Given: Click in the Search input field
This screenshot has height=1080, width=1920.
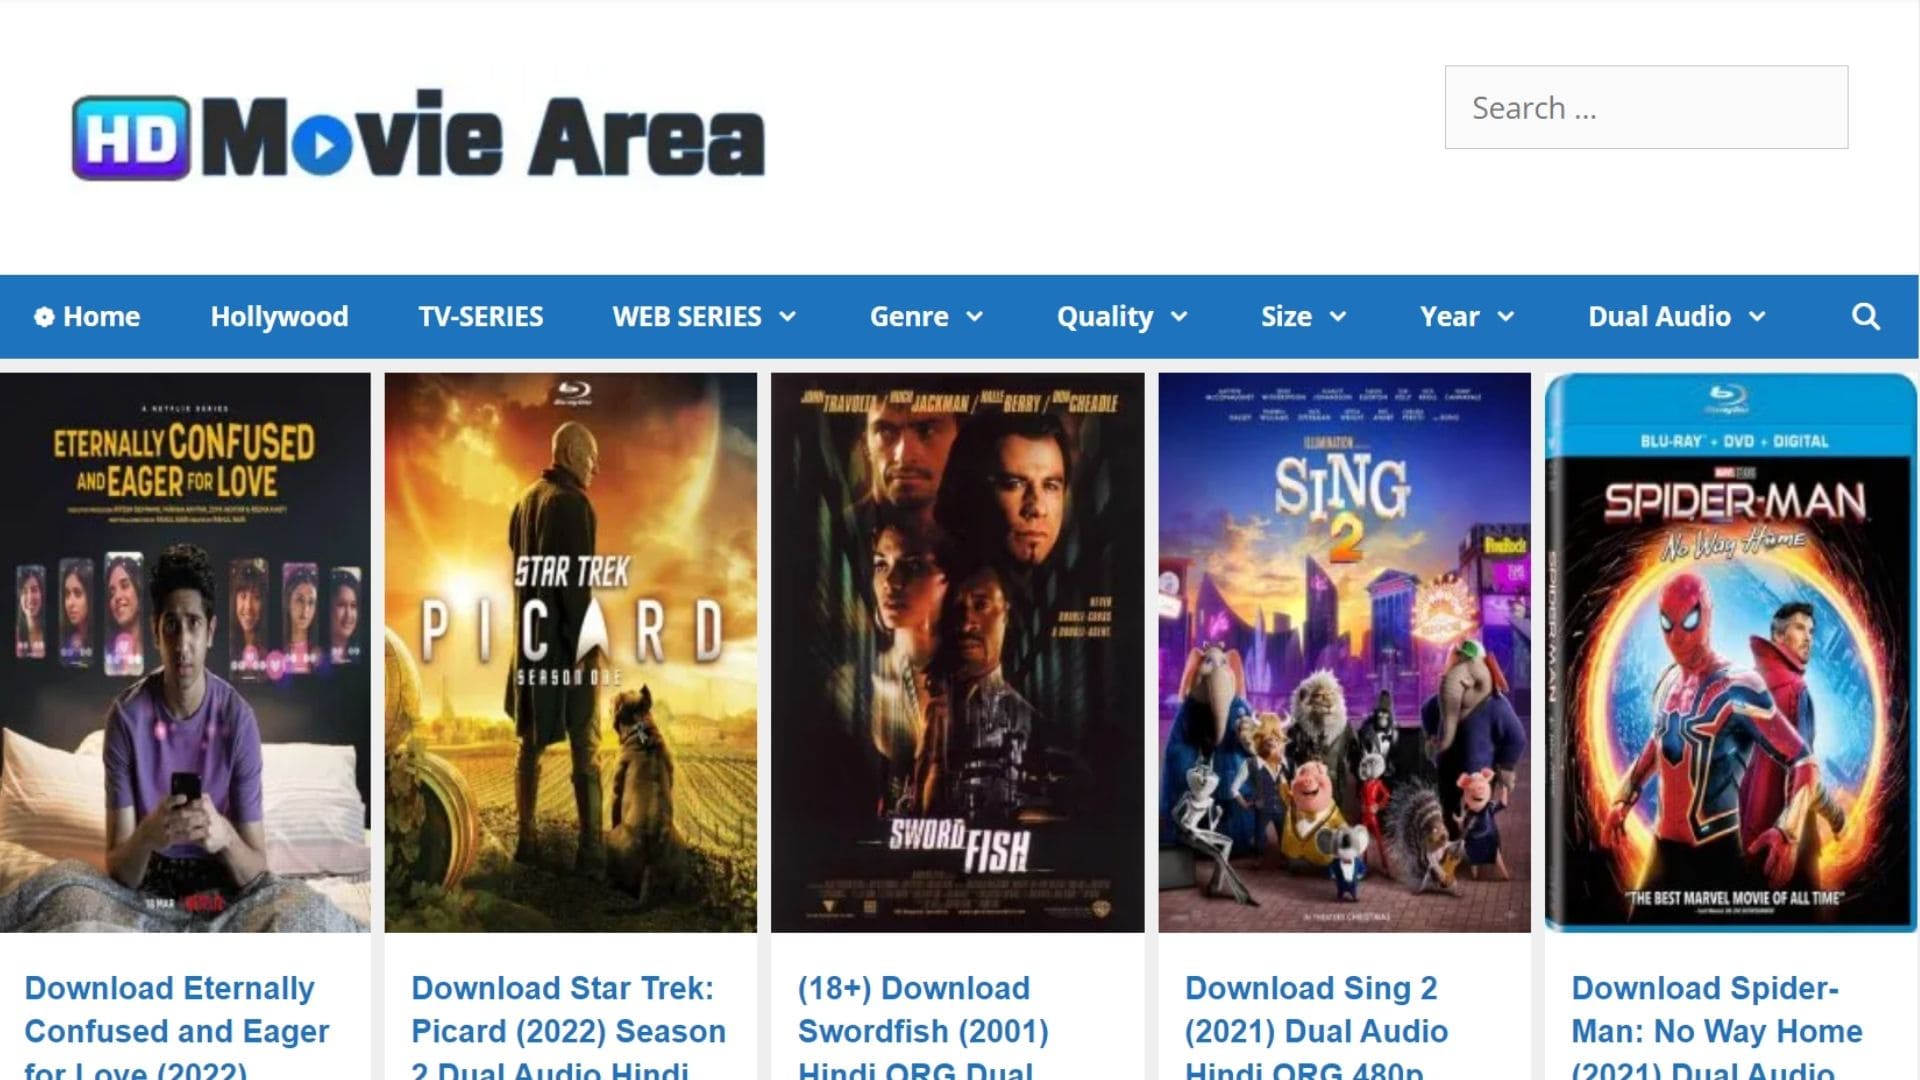Looking at the screenshot, I should coord(1646,107).
